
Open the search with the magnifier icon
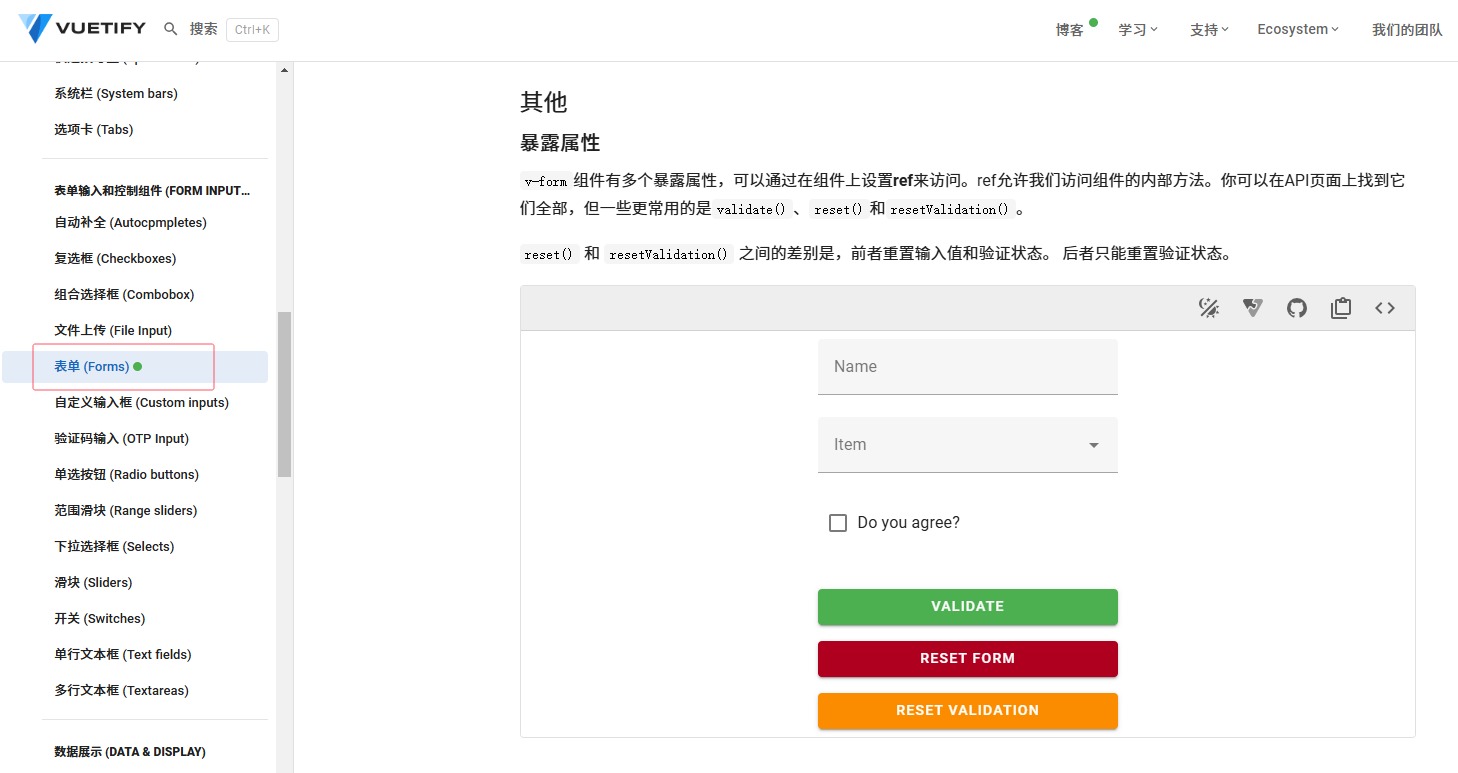click(x=171, y=28)
